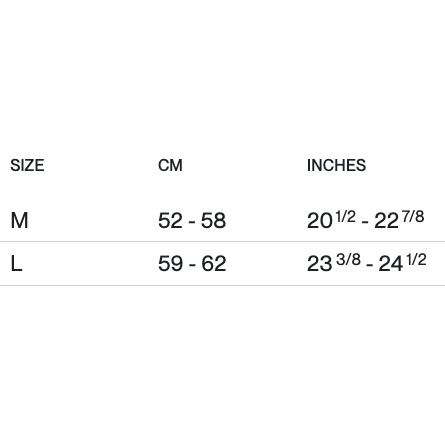Image resolution: width=445 pixels, height=445 pixels.
Task: Select the L size label
Action: coord(16,264)
